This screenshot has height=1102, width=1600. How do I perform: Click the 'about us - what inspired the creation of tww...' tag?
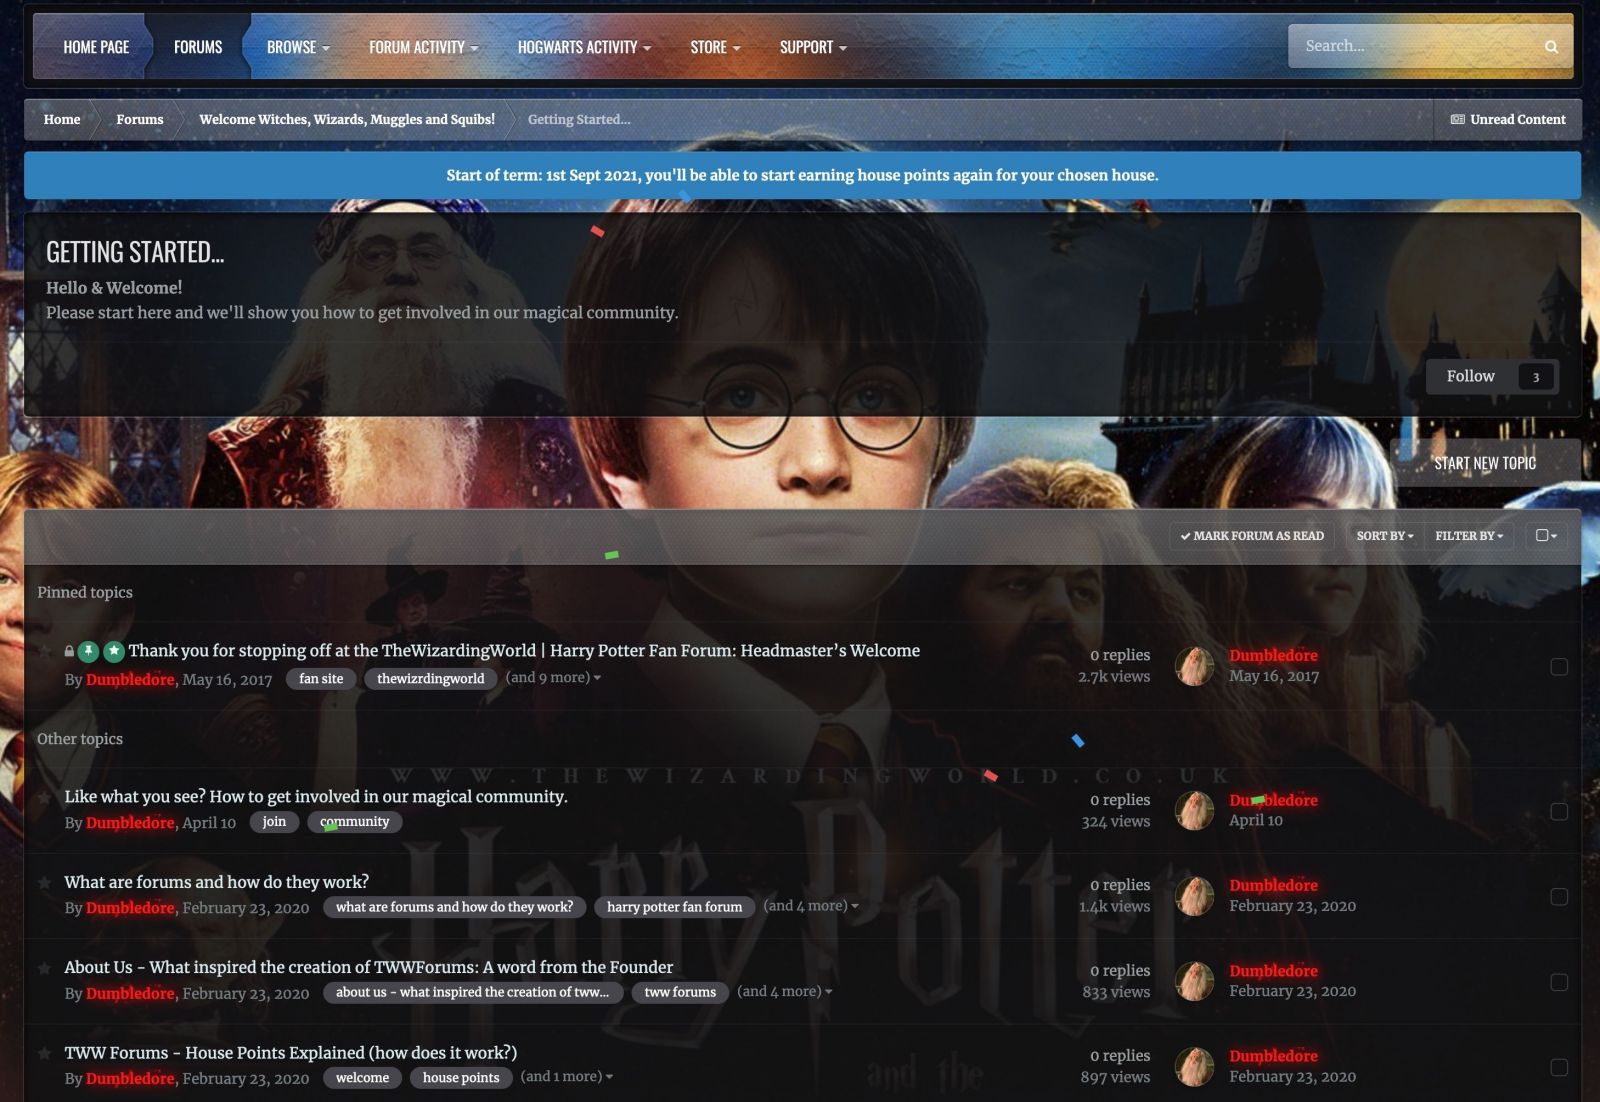tap(473, 993)
